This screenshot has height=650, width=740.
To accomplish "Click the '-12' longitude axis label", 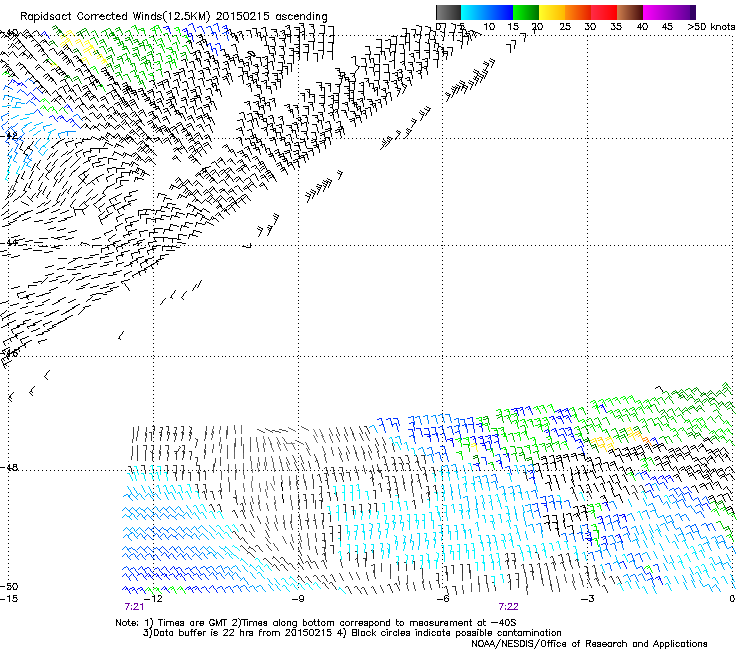I will pyautogui.click(x=153, y=599).
